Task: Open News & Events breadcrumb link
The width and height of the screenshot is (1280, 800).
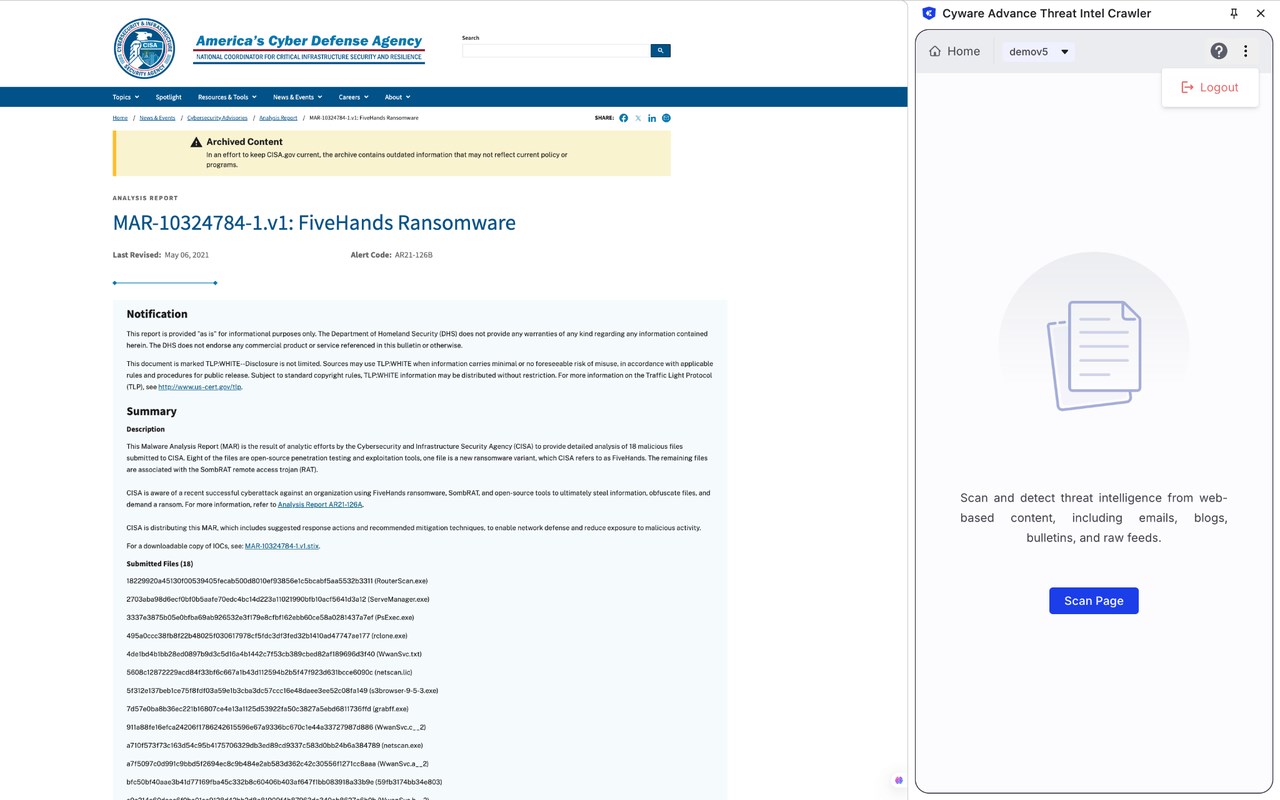Action: (x=157, y=118)
